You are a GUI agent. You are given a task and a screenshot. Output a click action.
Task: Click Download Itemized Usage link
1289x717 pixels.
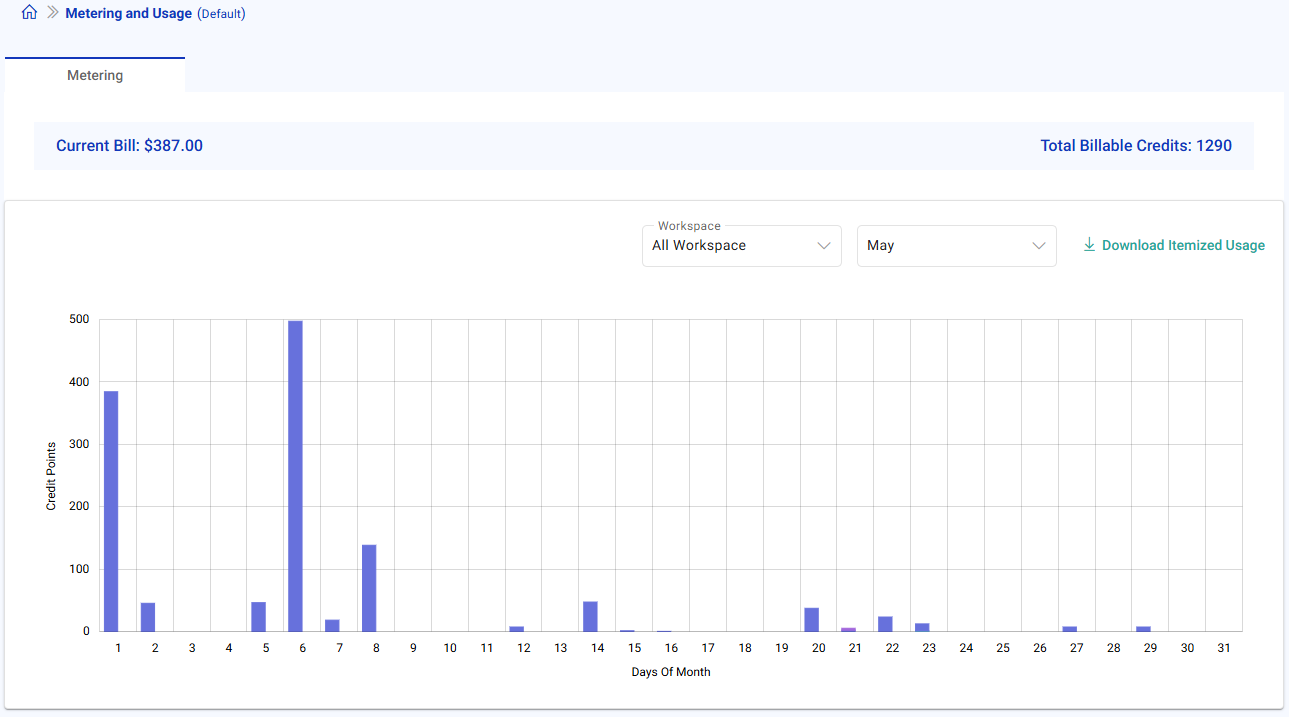(1182, 245)
